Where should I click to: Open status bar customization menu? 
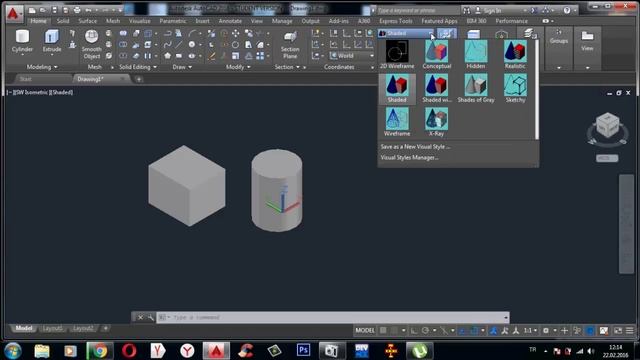pos(629,331)
